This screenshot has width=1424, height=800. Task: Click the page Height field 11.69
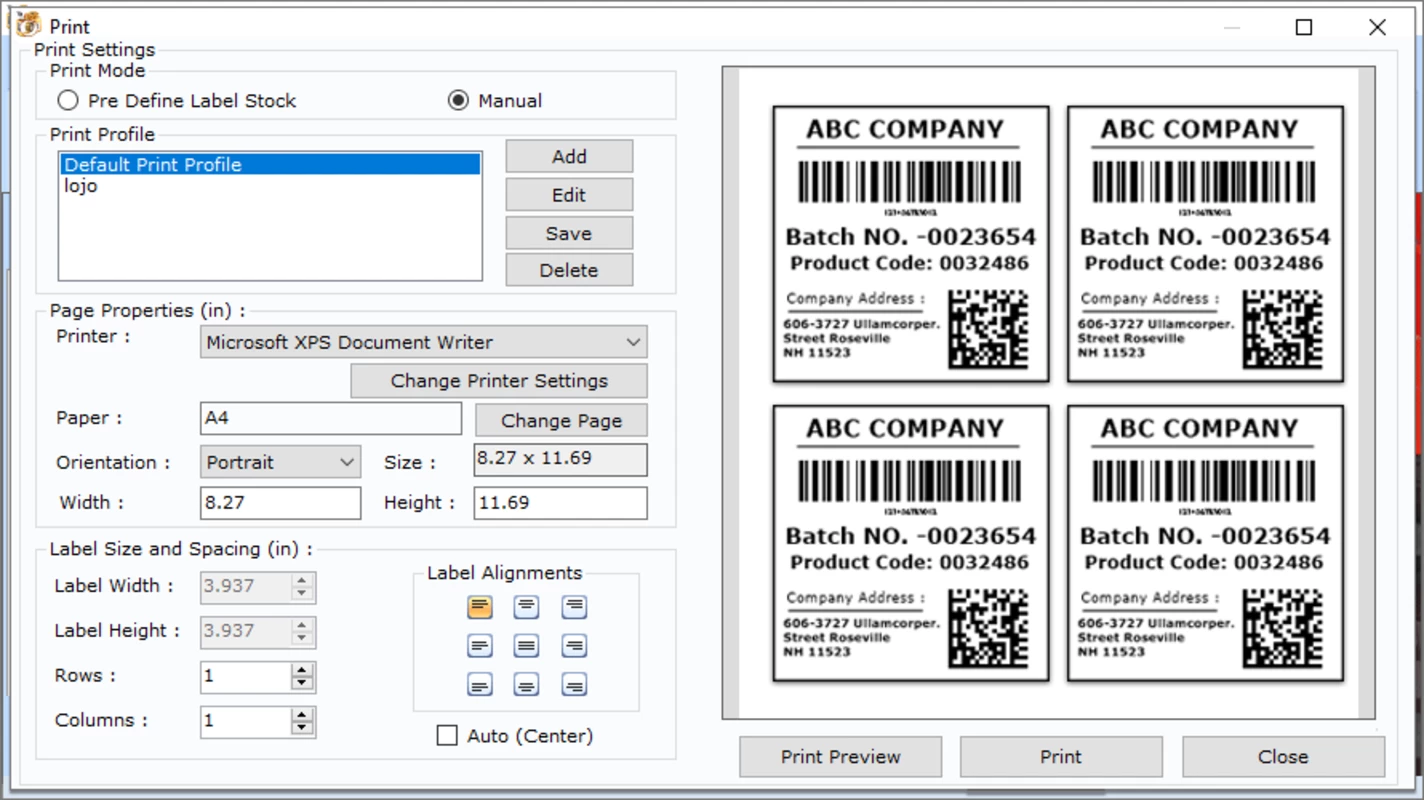click(560, 503)
